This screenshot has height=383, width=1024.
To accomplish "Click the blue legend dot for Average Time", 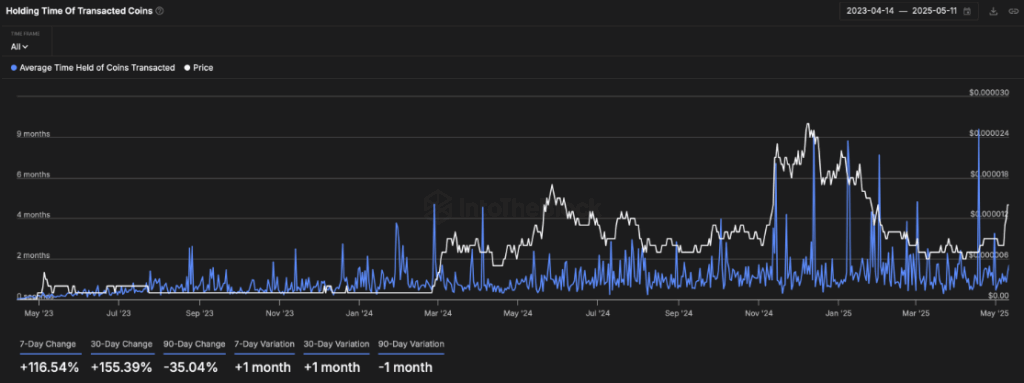I will 14,67.
